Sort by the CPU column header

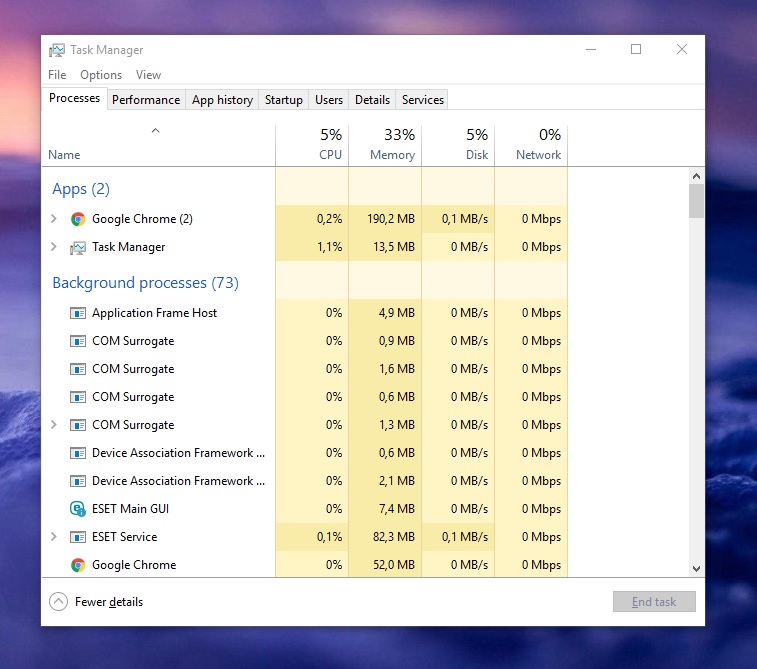pos(312,145)
